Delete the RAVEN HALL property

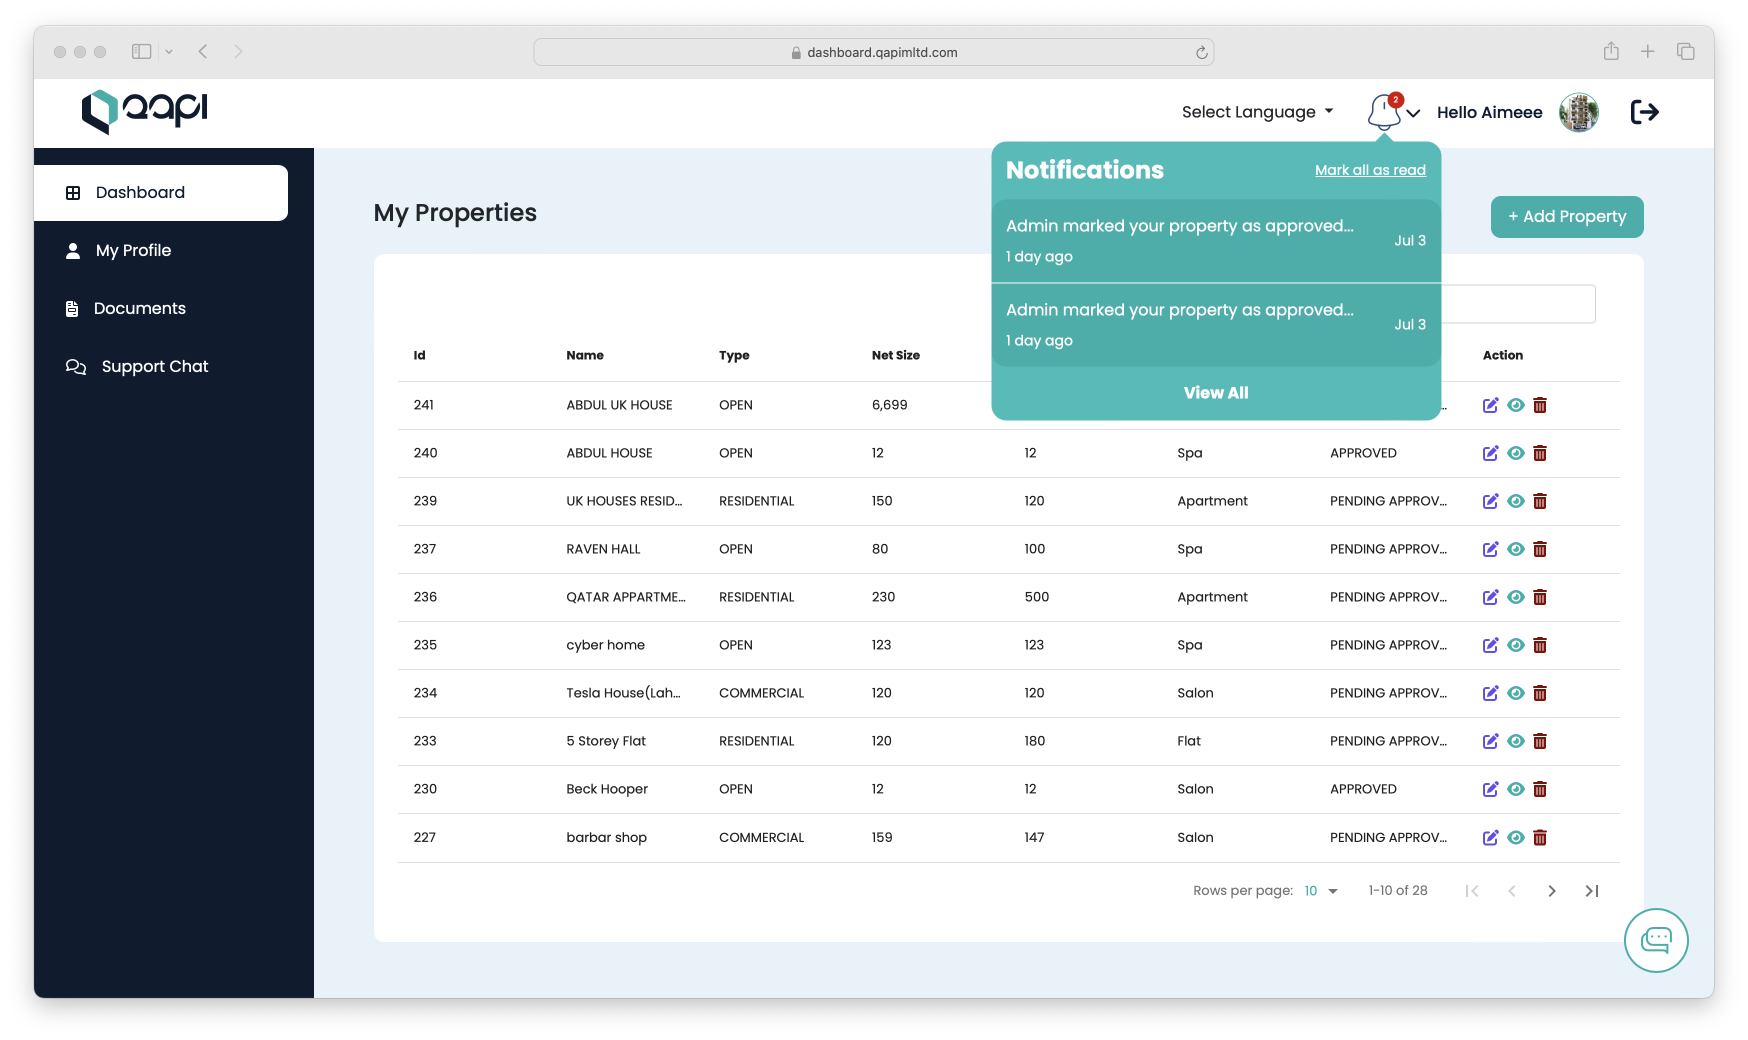point(1540,549)
